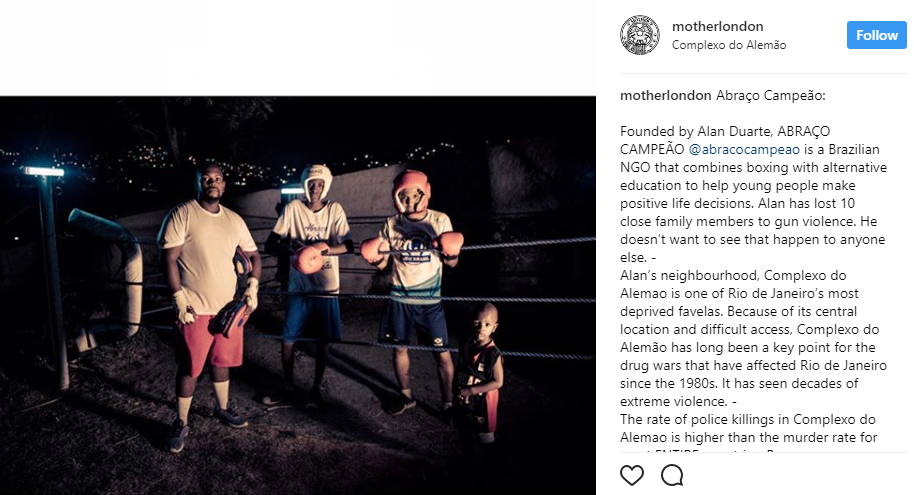Click the caption text about Rio favelas
Screen dimensions: 914x495
[753, 338]
